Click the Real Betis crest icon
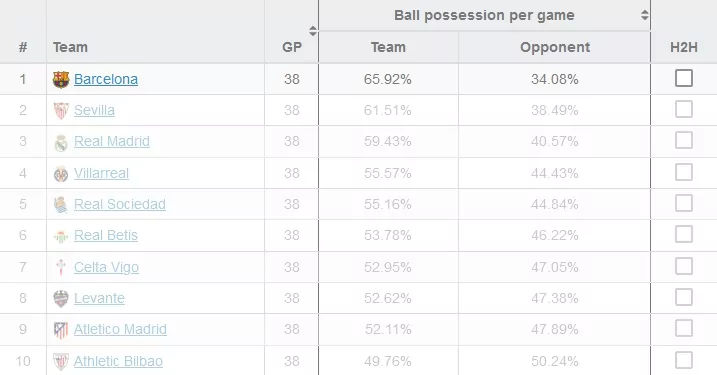The image size is (717, 375). [x=61, y=236]
